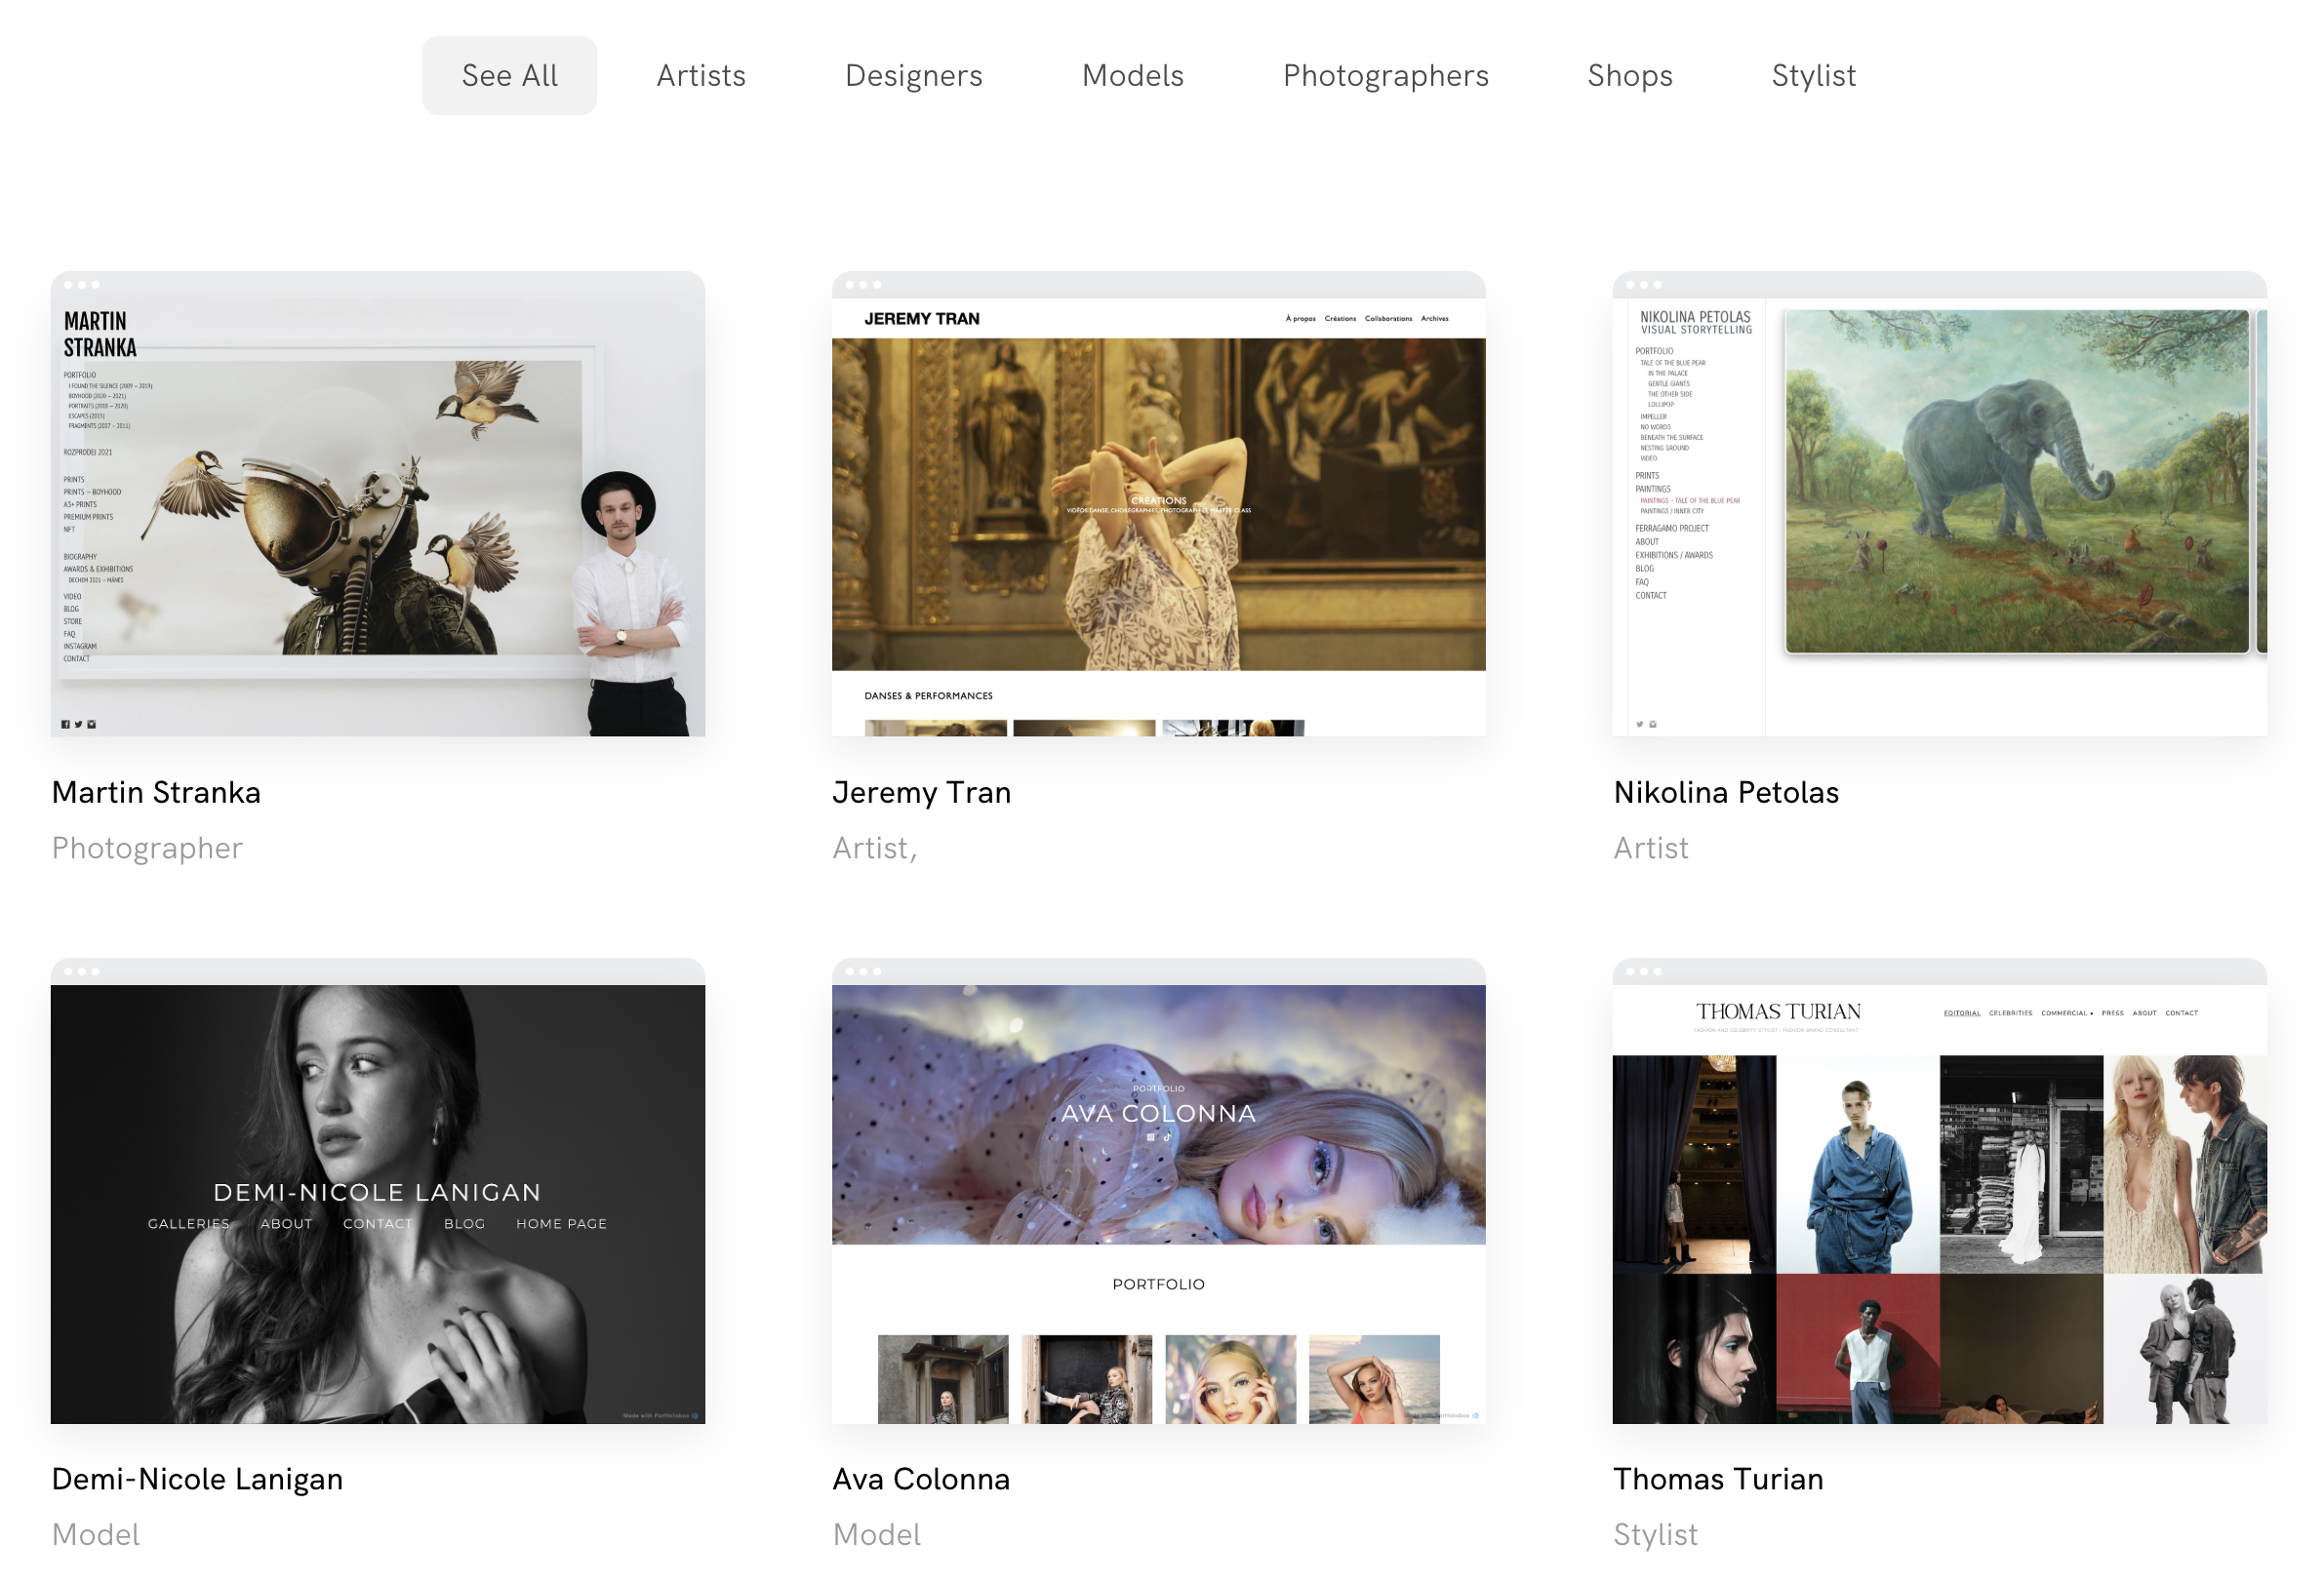Click the Facebook icon on Martin Stranka's site
Viewport: 2324px width, 1584px height.
tap(66, 725)
